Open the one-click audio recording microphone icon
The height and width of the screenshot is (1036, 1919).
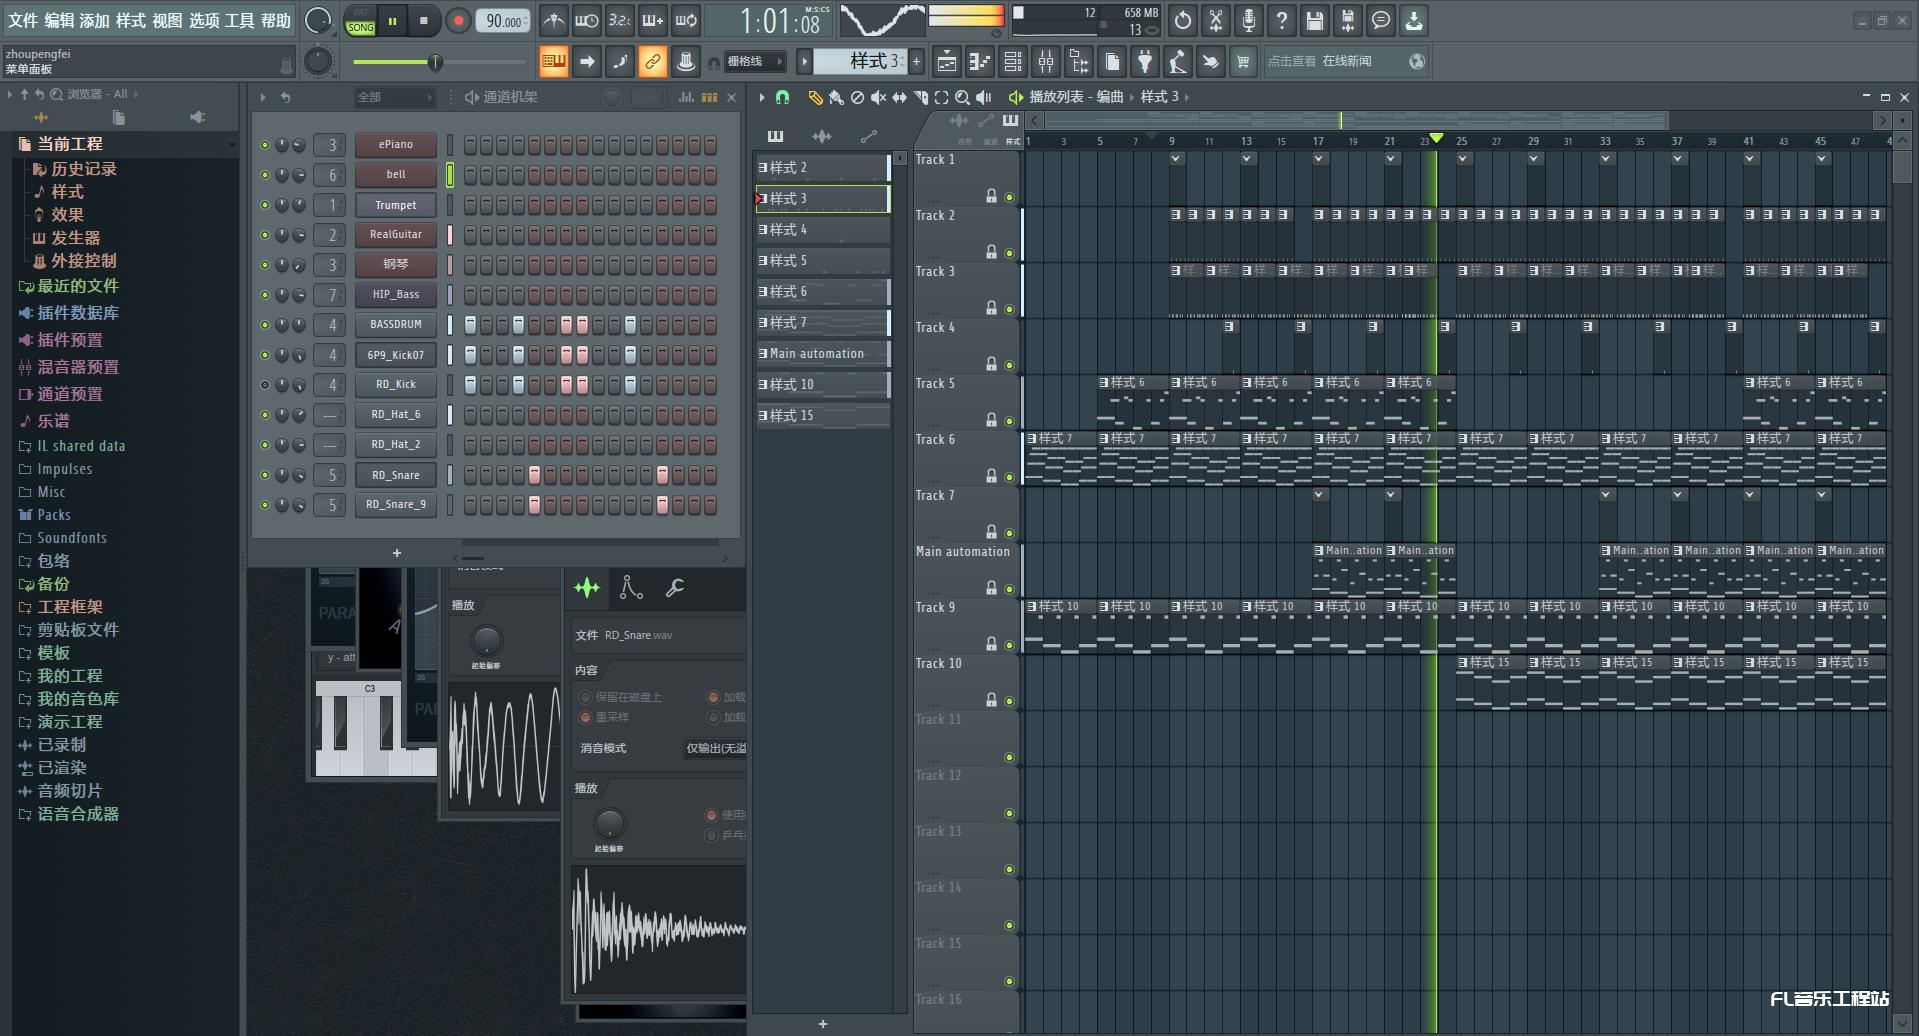pyautogui.click(x=1248, y=20)
